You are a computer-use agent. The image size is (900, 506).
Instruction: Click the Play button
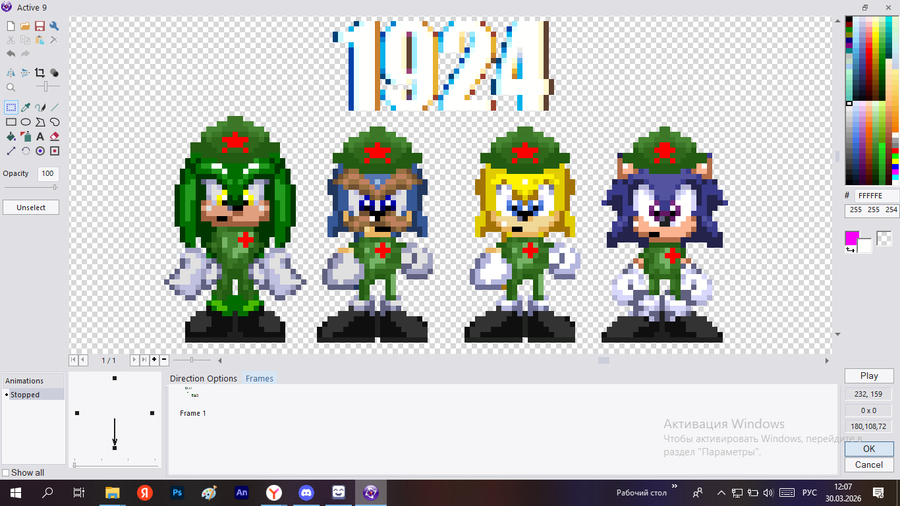click(x=868, y=376)
